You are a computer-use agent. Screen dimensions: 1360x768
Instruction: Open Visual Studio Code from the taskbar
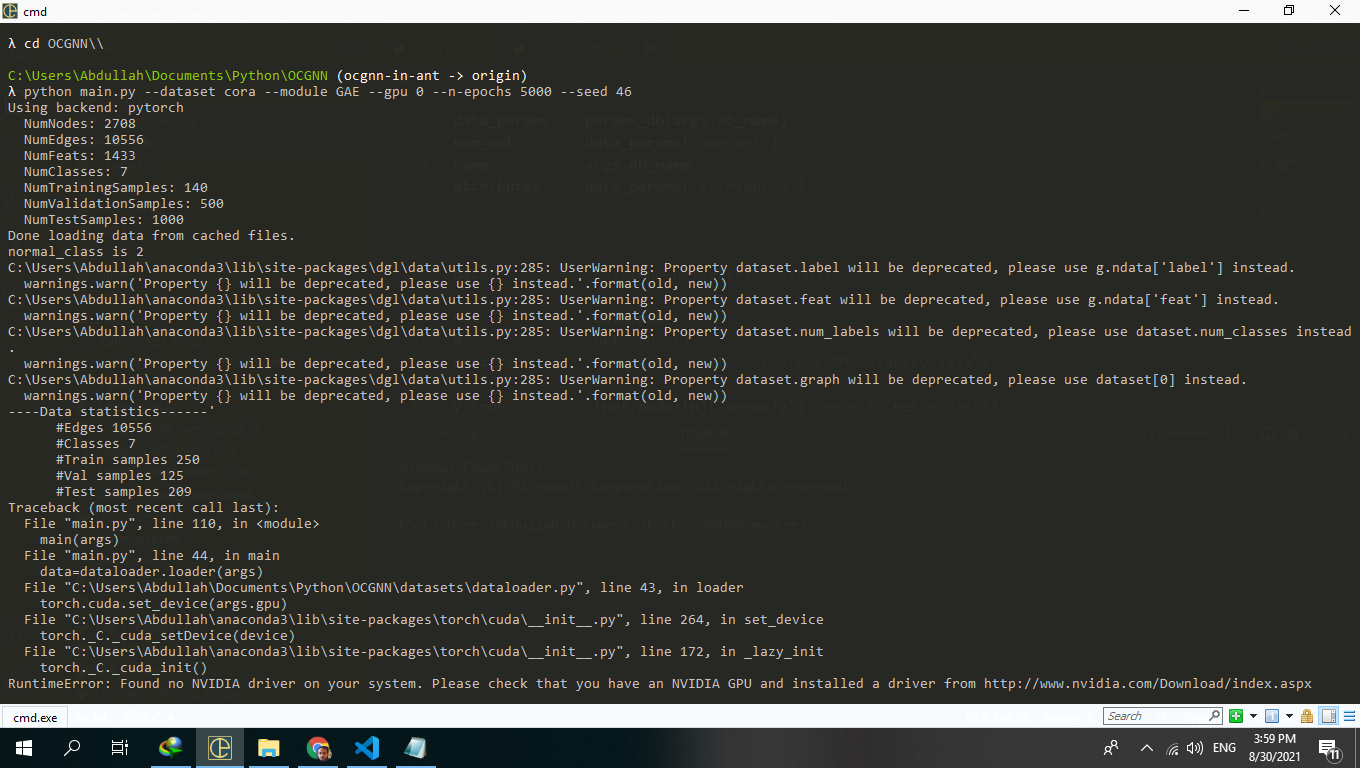(366, 747)
